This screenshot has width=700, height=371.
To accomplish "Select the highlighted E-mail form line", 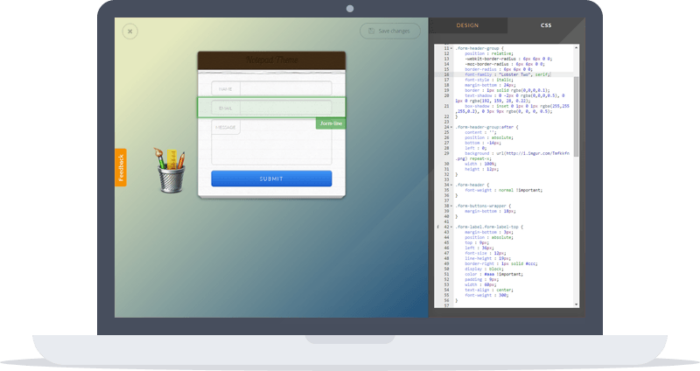I will pyautogui.click(x=271, y=108).
